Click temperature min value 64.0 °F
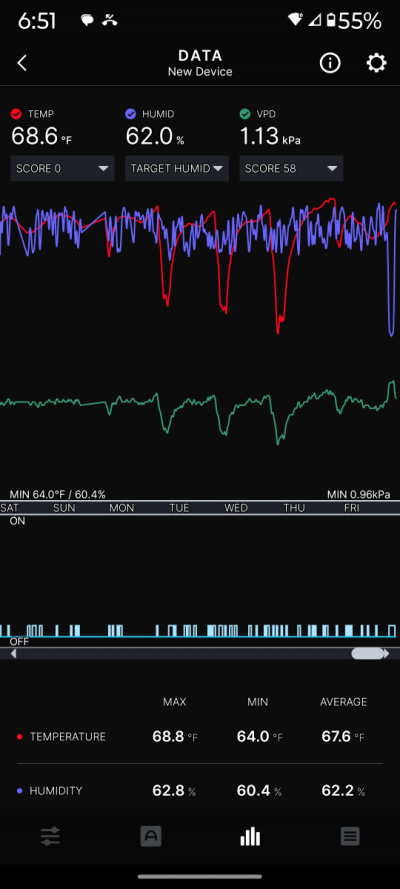 click(259, 737)
